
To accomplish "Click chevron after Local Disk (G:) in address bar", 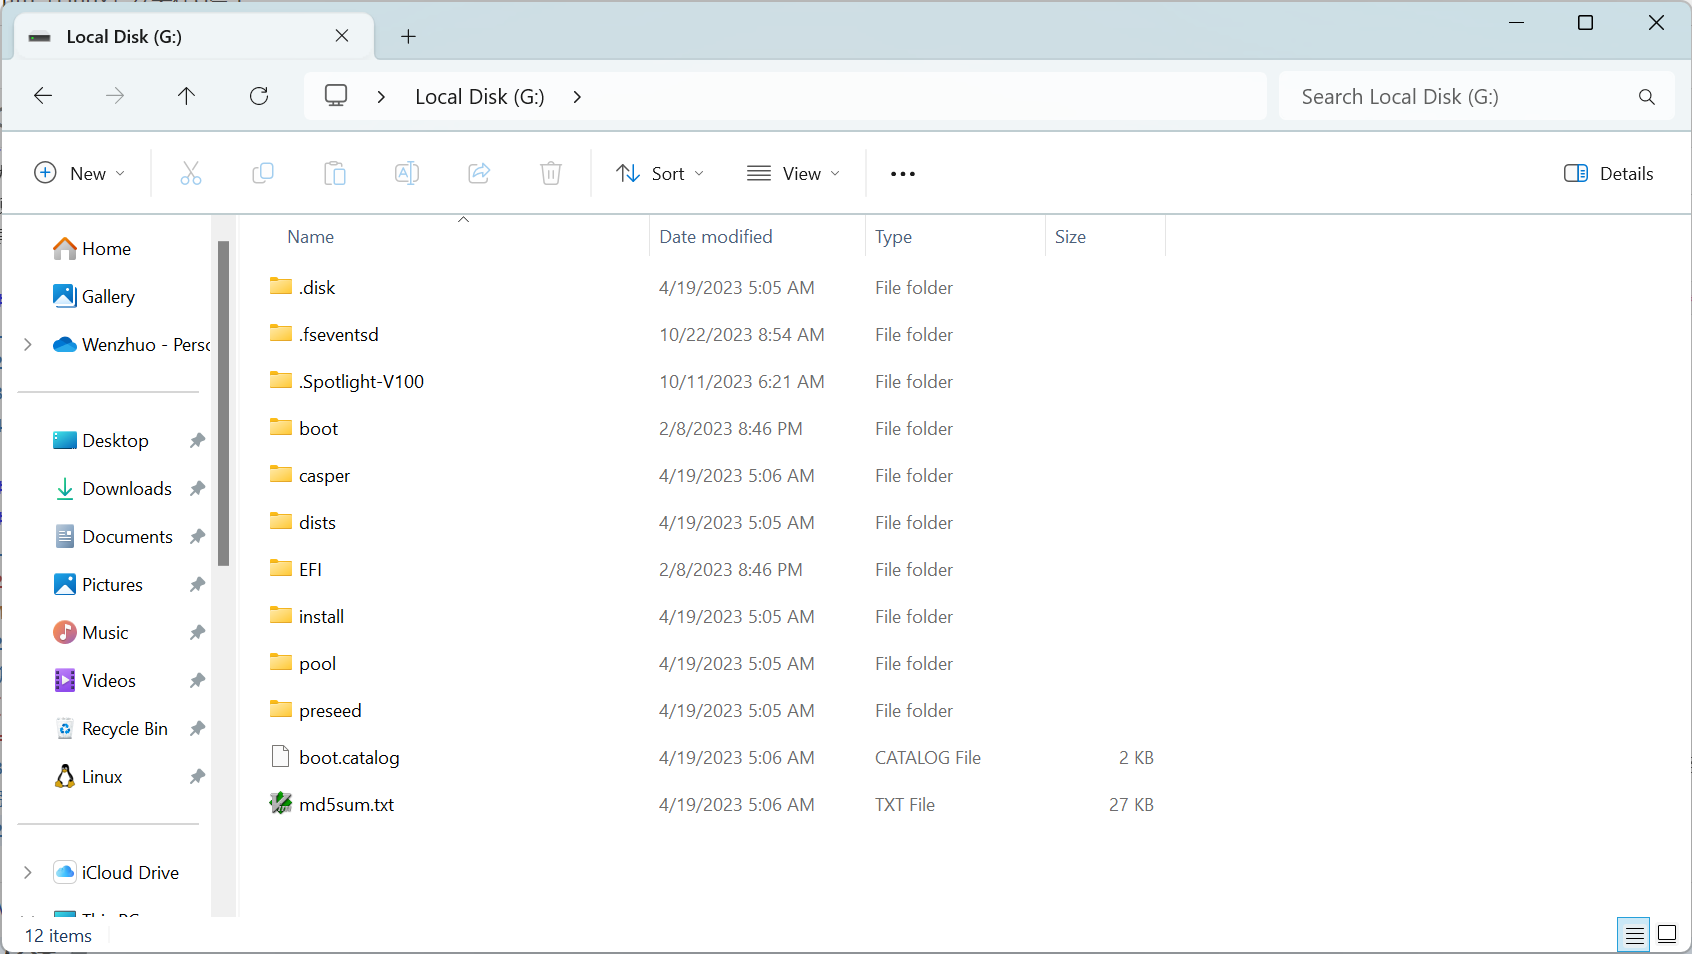I will pyautogui.click(x=577, y=97).
